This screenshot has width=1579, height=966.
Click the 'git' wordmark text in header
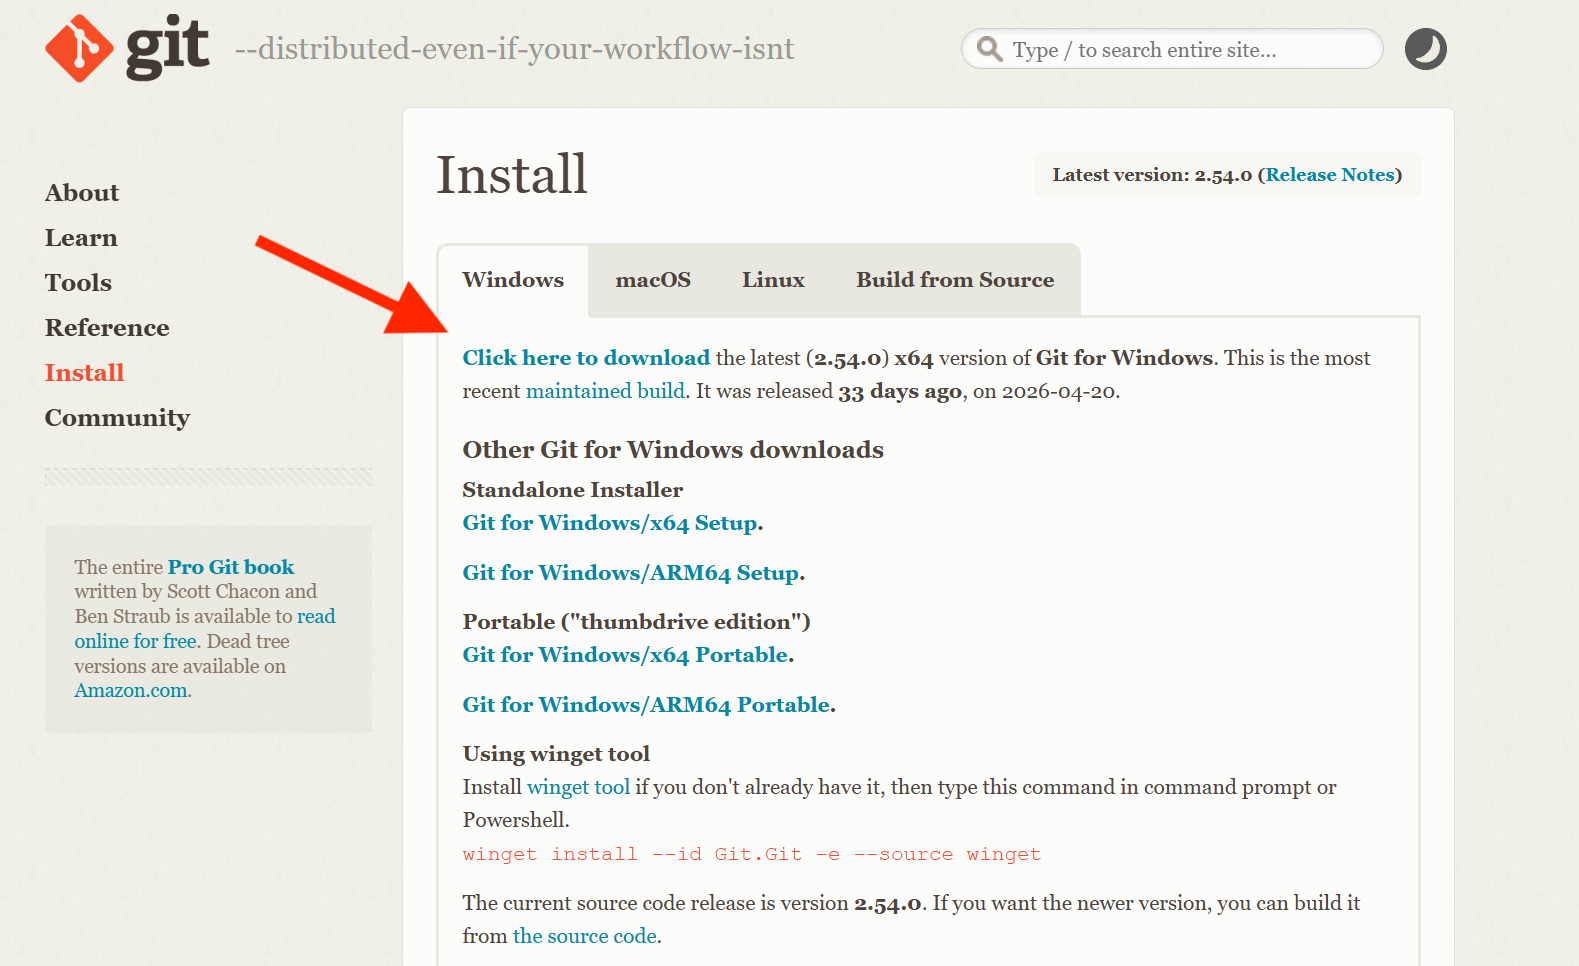[168, 48]
